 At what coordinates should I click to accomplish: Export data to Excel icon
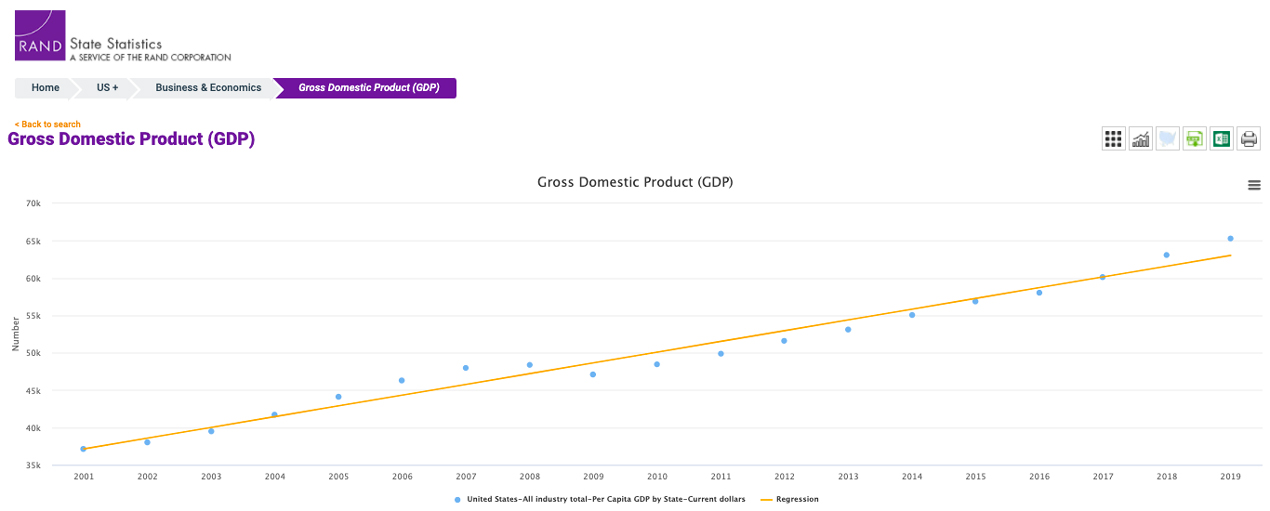[x=1221, y=139]
